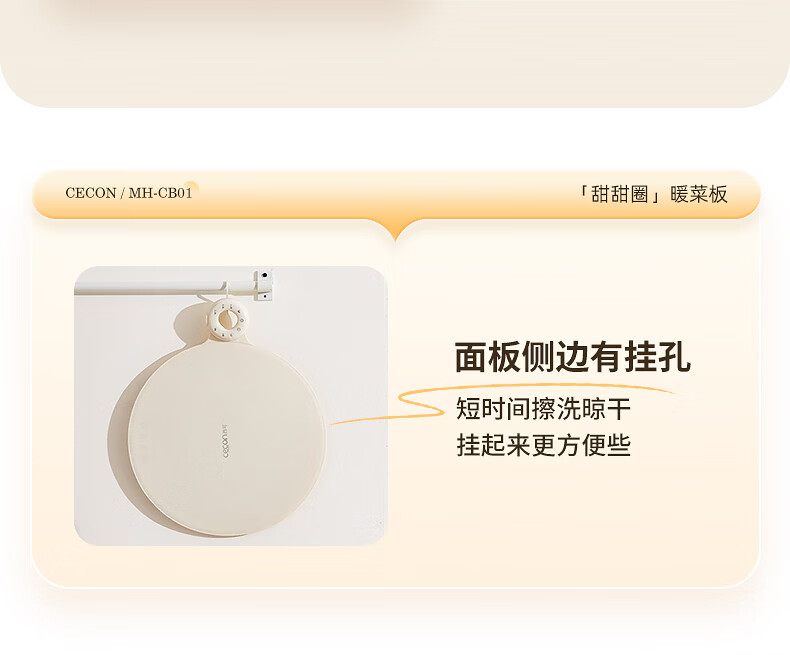The image size is (790, 655).
Task: Click the line 短时间擦洗晾干
Action: (x=543, y=409)
